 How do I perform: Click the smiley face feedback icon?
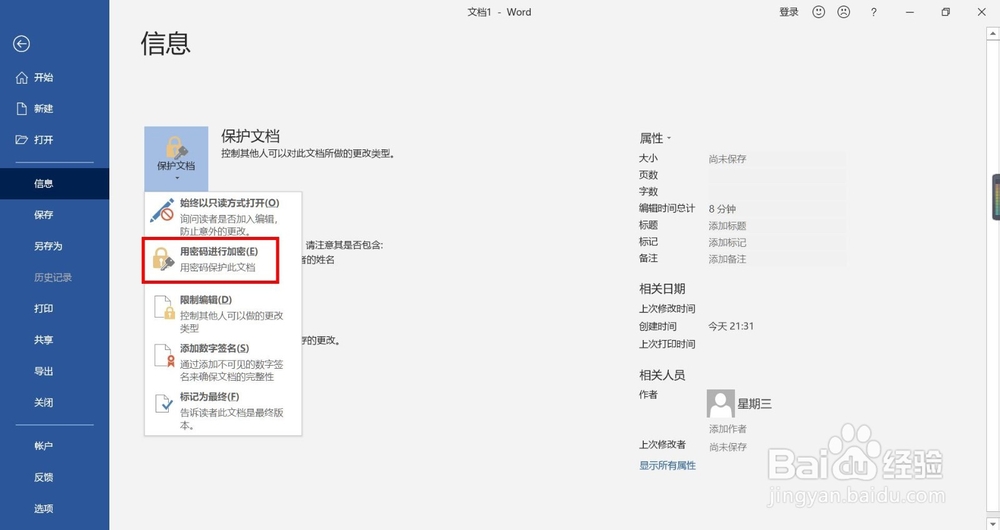pos(818,12)
